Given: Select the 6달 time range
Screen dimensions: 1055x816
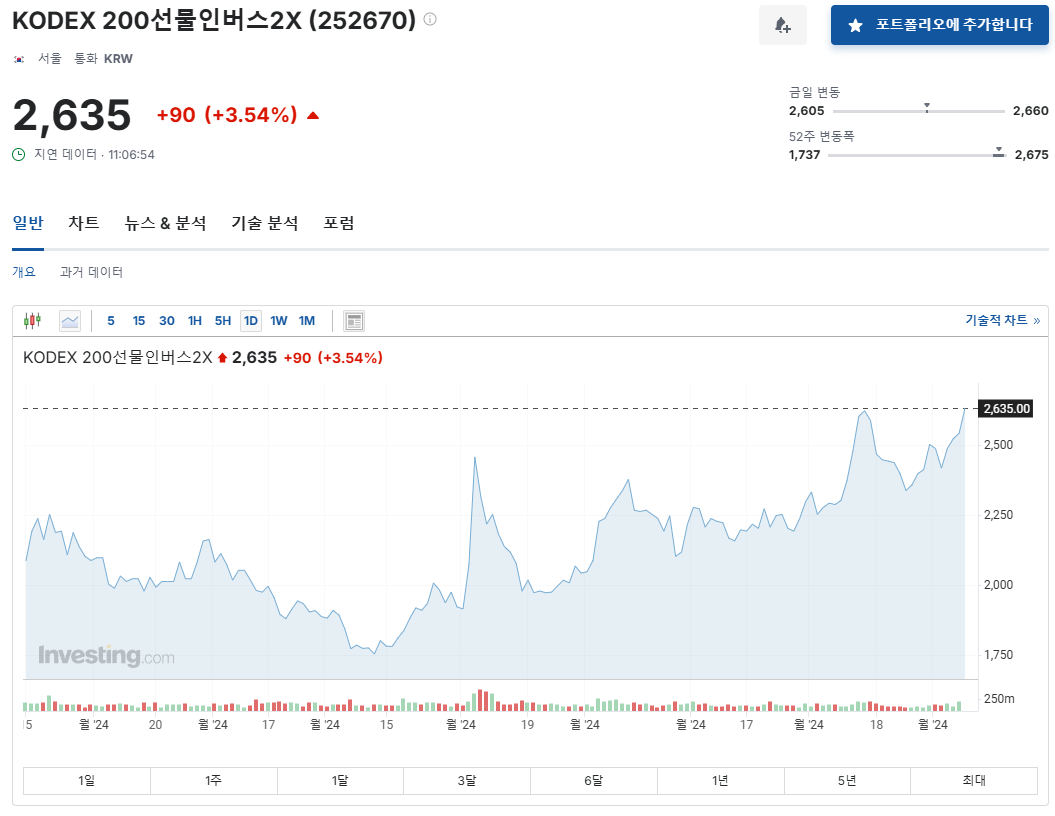Looking at the screenshot, I should 593,780.
